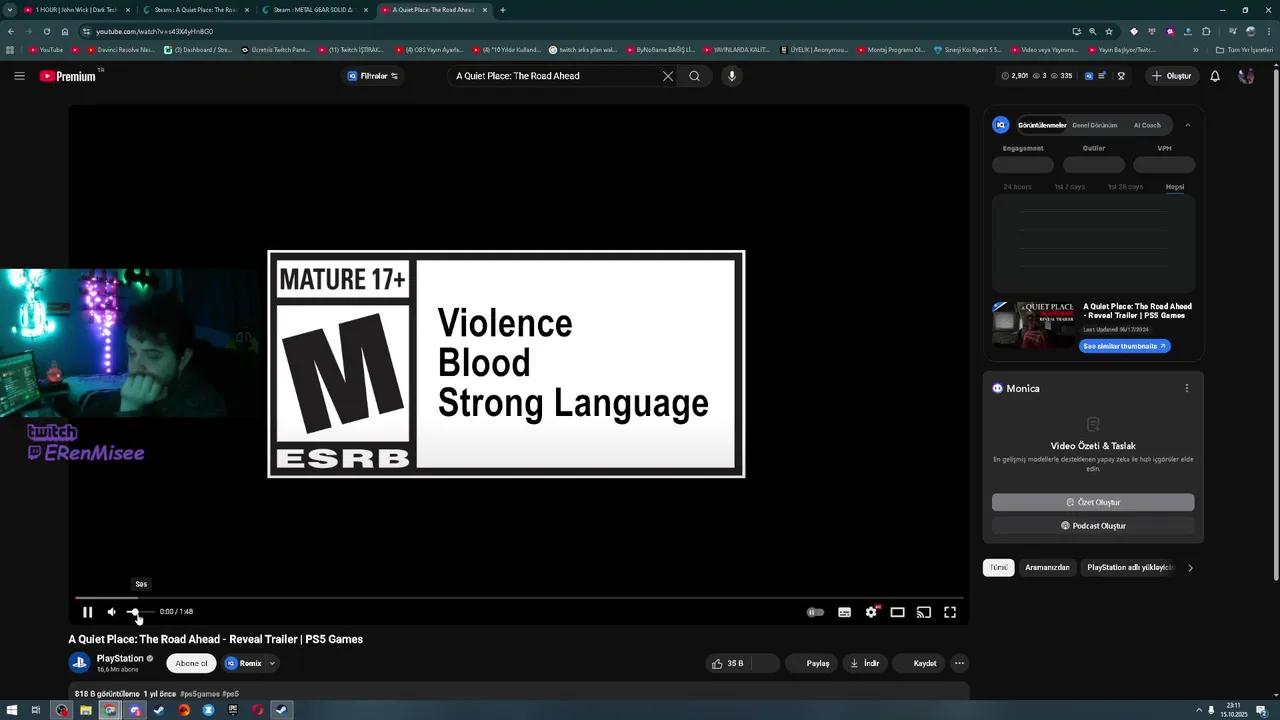Select the Tümü chip
This screenshot has width=1280, height=720.
pos(999,567)
